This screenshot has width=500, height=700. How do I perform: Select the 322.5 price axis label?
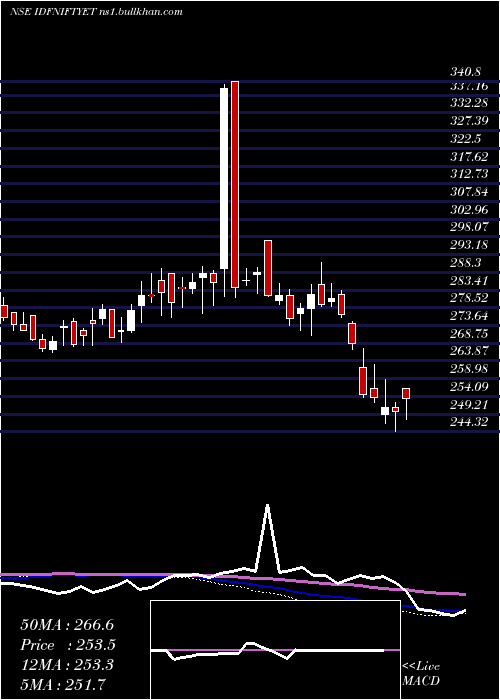(x=465, y=139)
